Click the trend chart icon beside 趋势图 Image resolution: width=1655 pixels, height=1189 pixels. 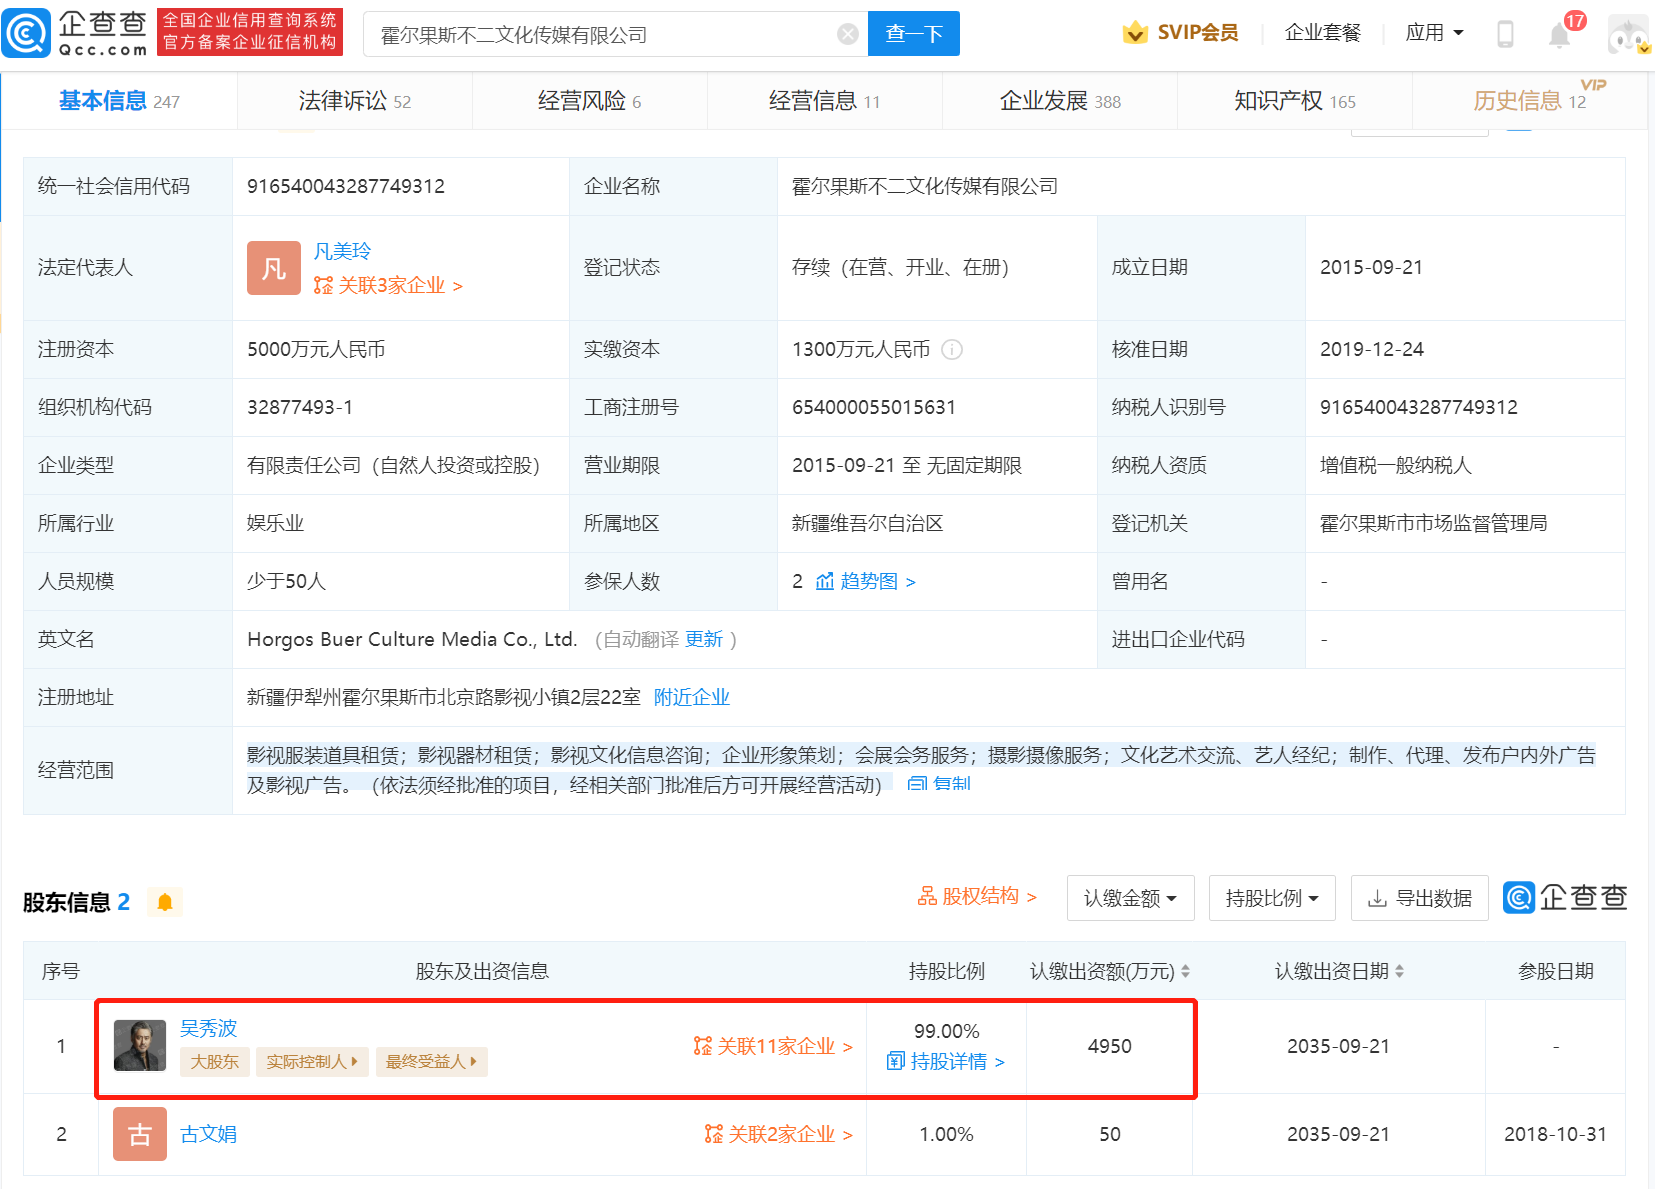[x=825, y=581]
